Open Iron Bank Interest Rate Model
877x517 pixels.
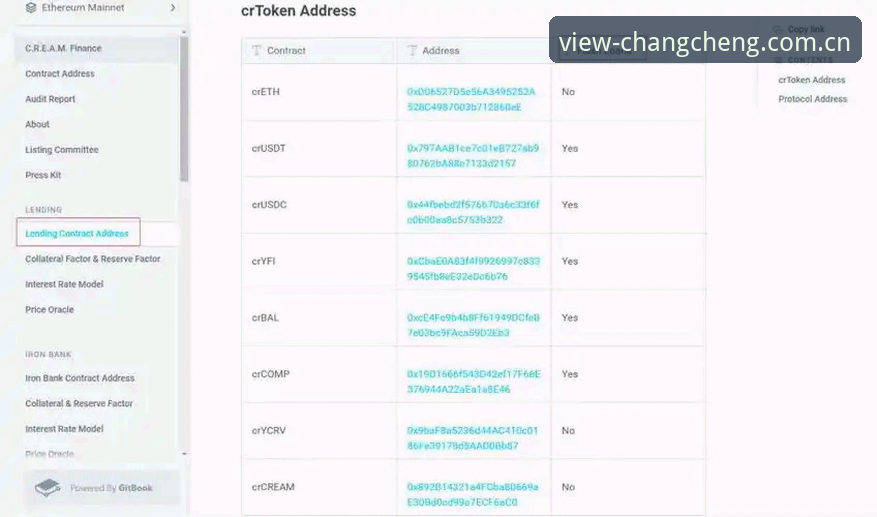pos(64,429)
